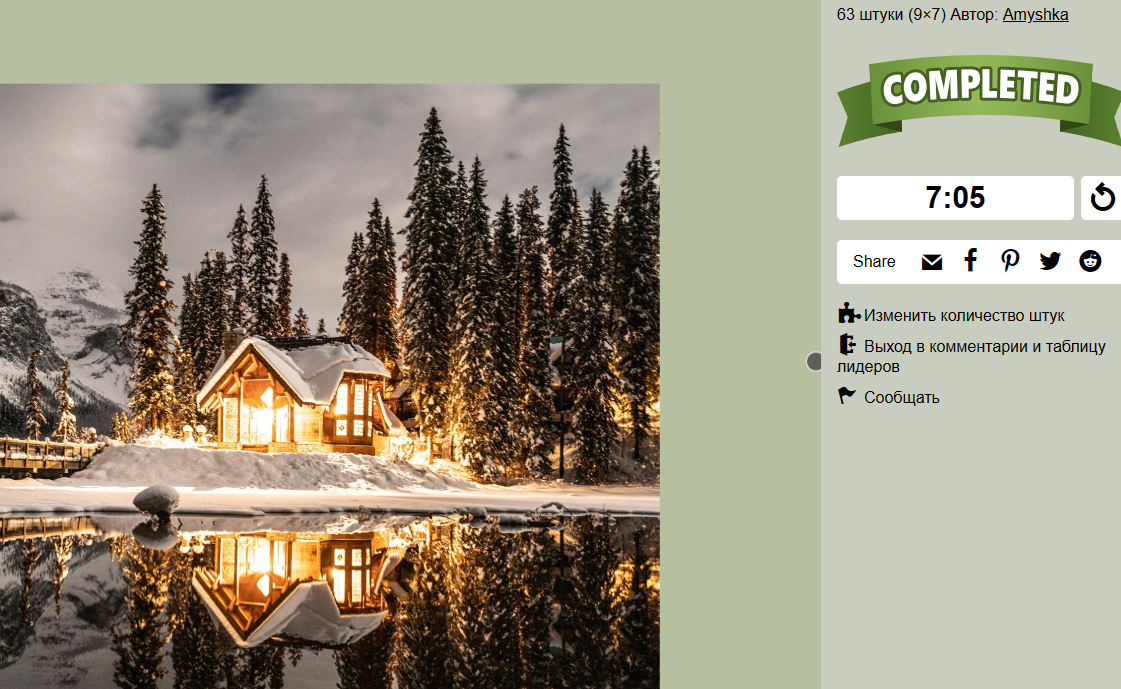This screenshot has height=689, width=1121.
Task: Pin the puzzle on Pinterest
Action: [x=1010, y=261]
